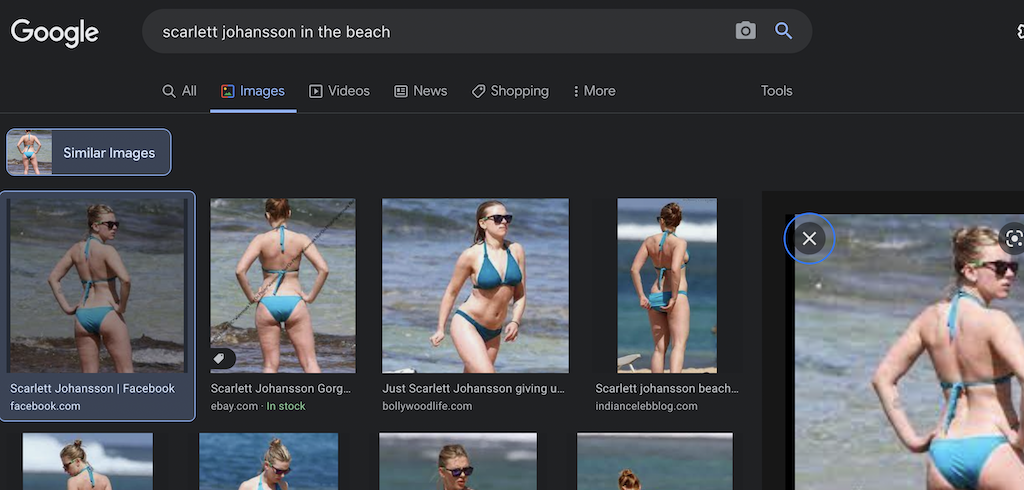Open the More search categories menu
1024x490 pixels.
click(593, 91)
